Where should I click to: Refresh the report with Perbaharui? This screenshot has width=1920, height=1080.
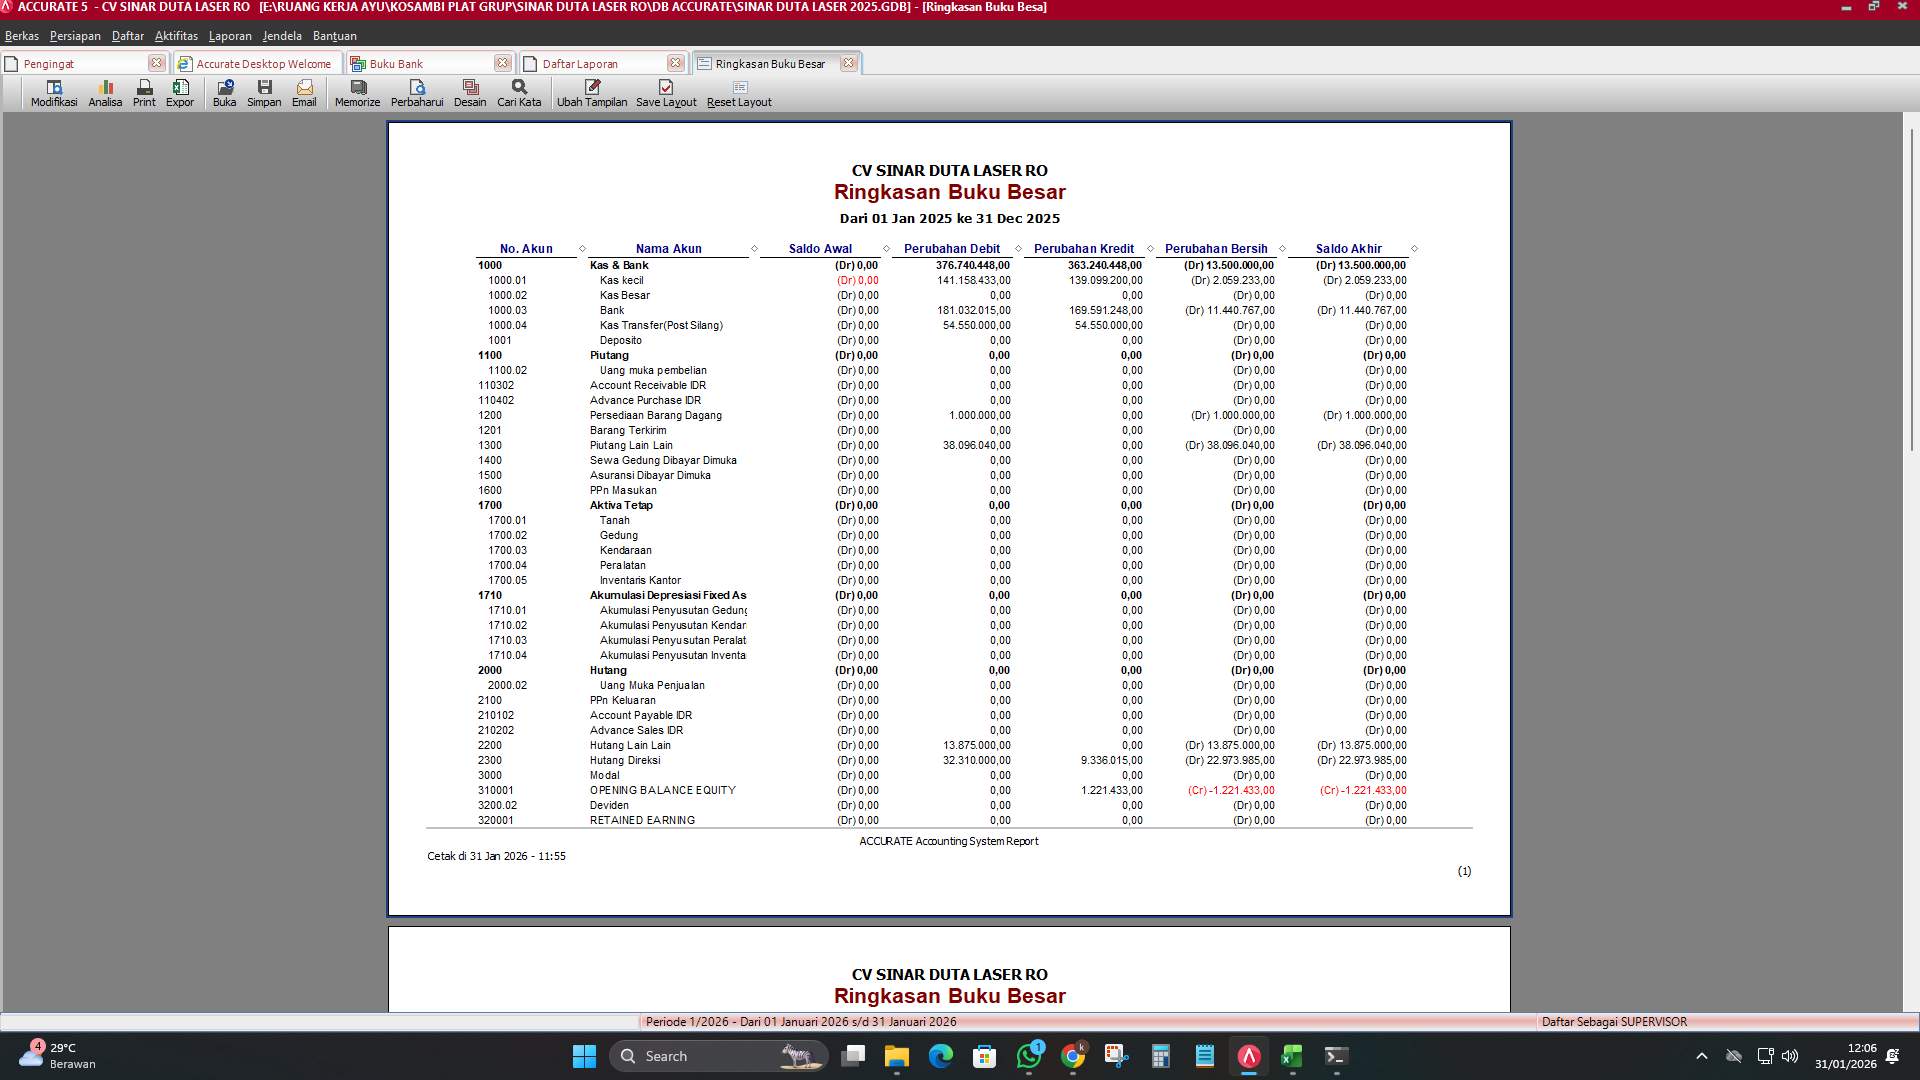[418, 94]
